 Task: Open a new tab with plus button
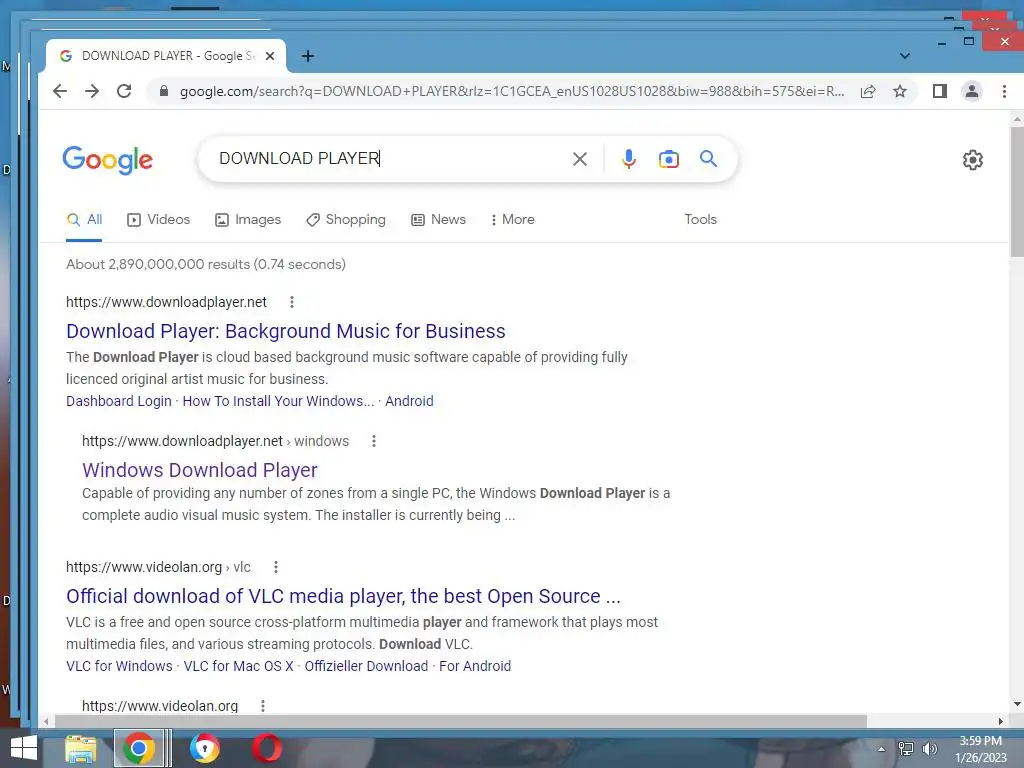click(x=308, y=56)
